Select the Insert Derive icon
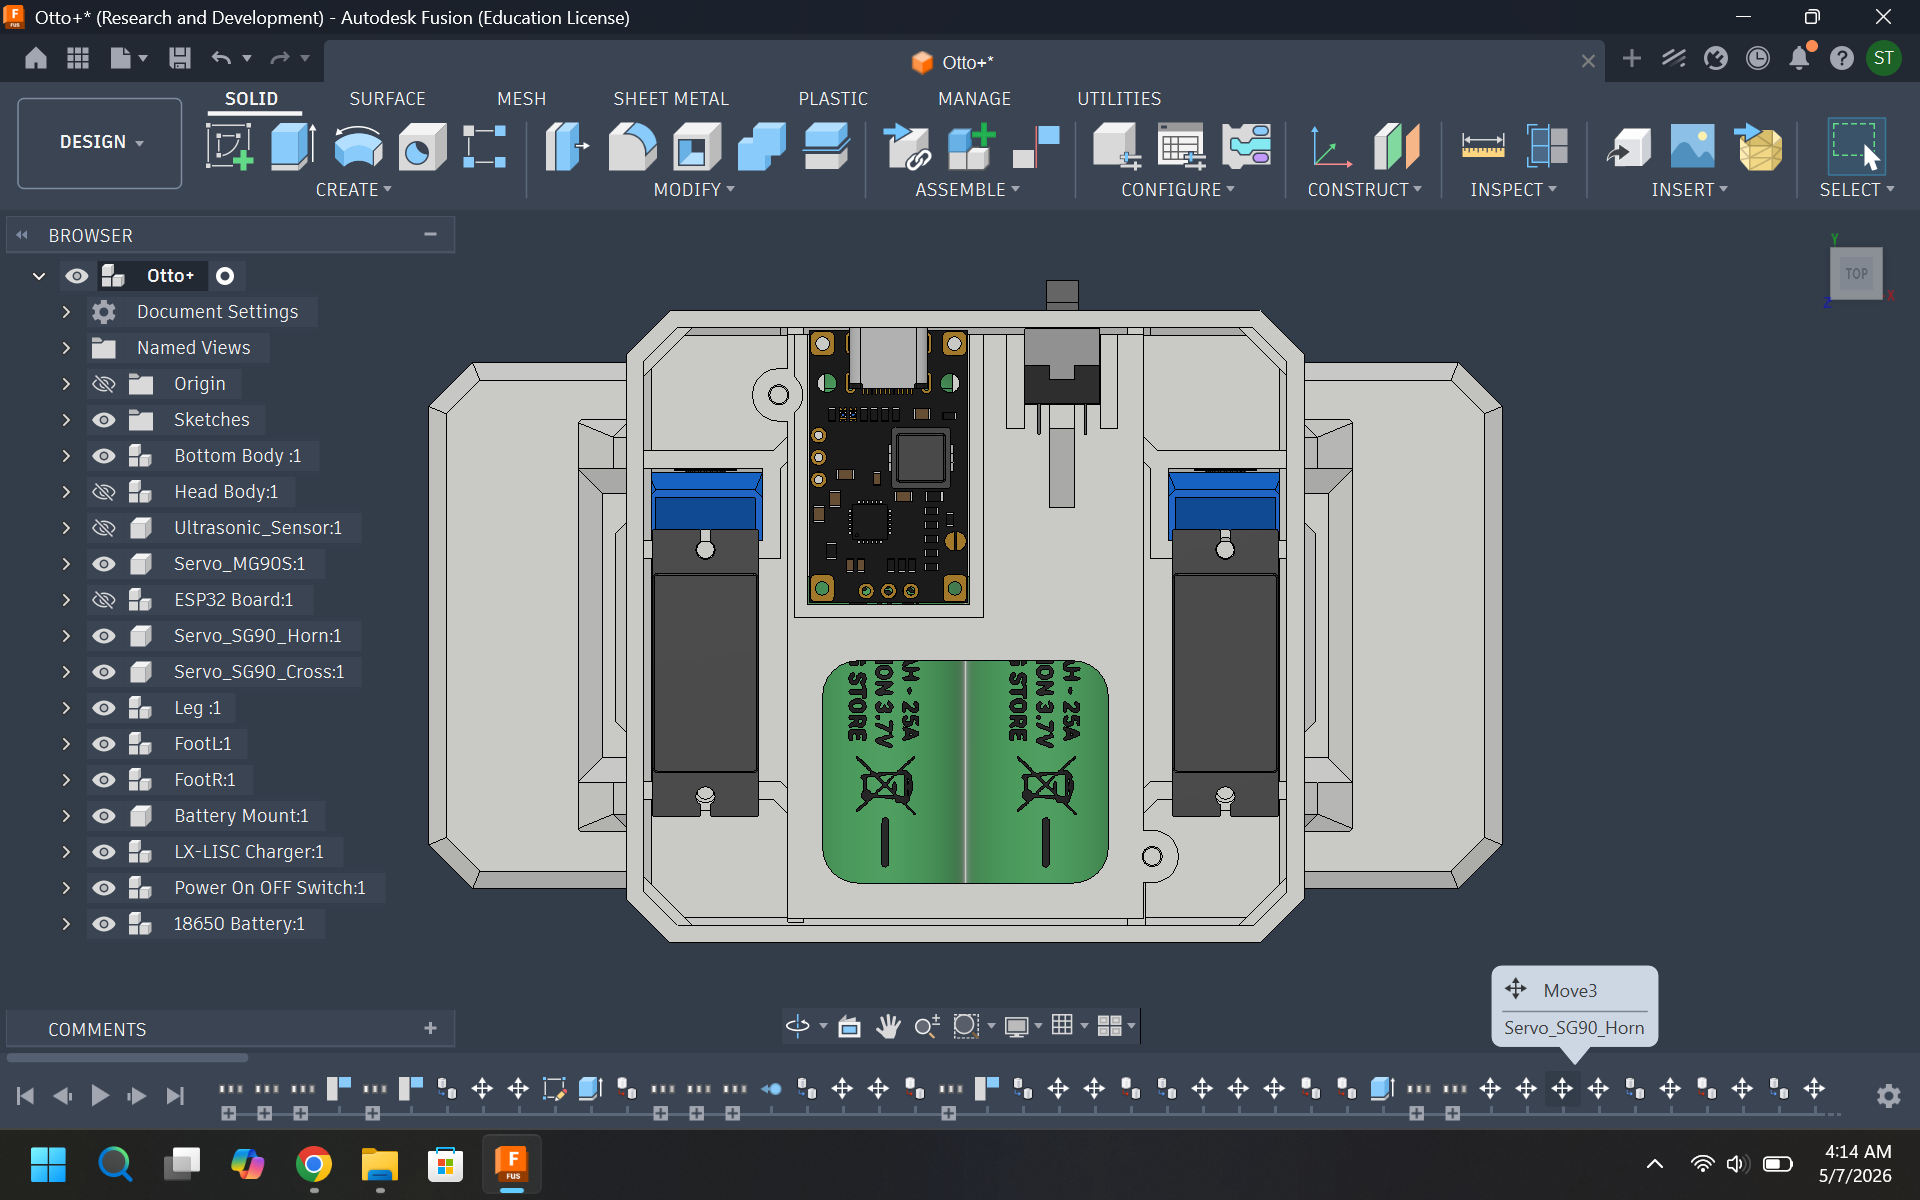Screen dimensions: 1920x1200 (1628, 146)
